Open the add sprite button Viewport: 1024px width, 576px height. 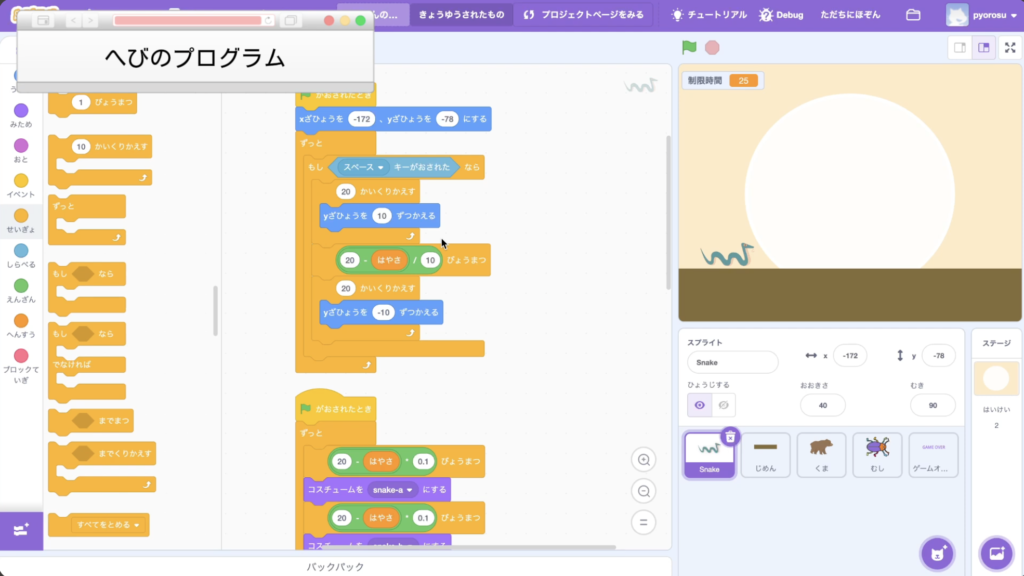click(x=937, y=552)
